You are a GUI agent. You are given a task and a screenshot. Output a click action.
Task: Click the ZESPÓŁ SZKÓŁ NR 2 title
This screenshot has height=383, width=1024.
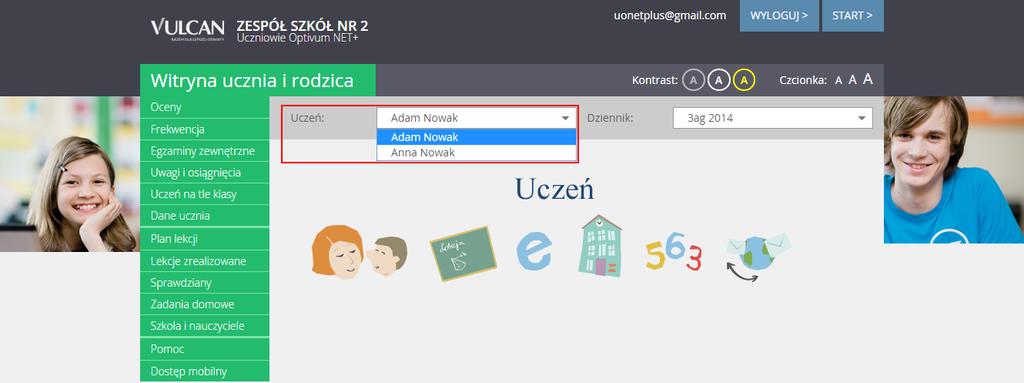(x=302, y=26)
